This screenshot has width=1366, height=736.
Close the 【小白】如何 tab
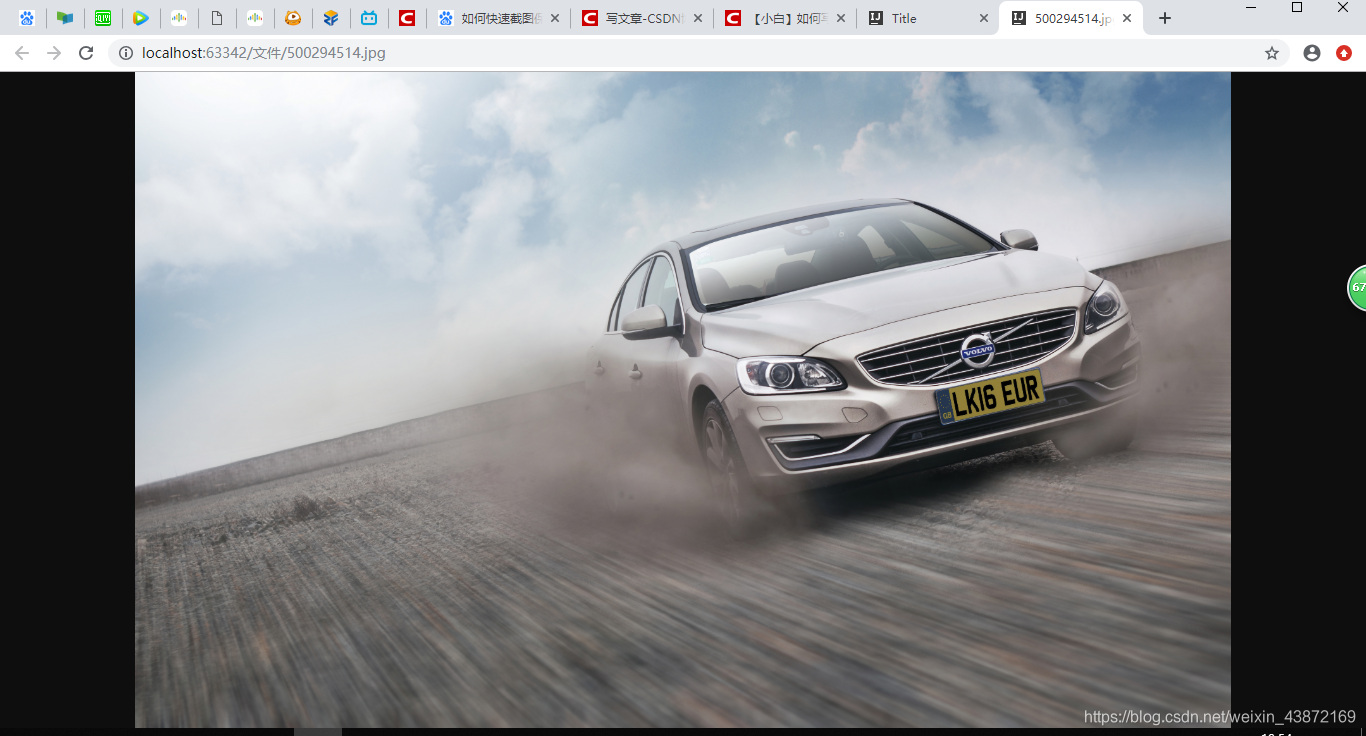pos(841,18)
